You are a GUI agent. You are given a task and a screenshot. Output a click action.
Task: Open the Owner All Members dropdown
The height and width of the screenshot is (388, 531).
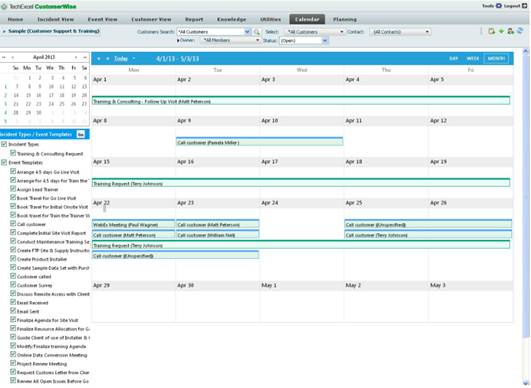click(x=230, y=40)
